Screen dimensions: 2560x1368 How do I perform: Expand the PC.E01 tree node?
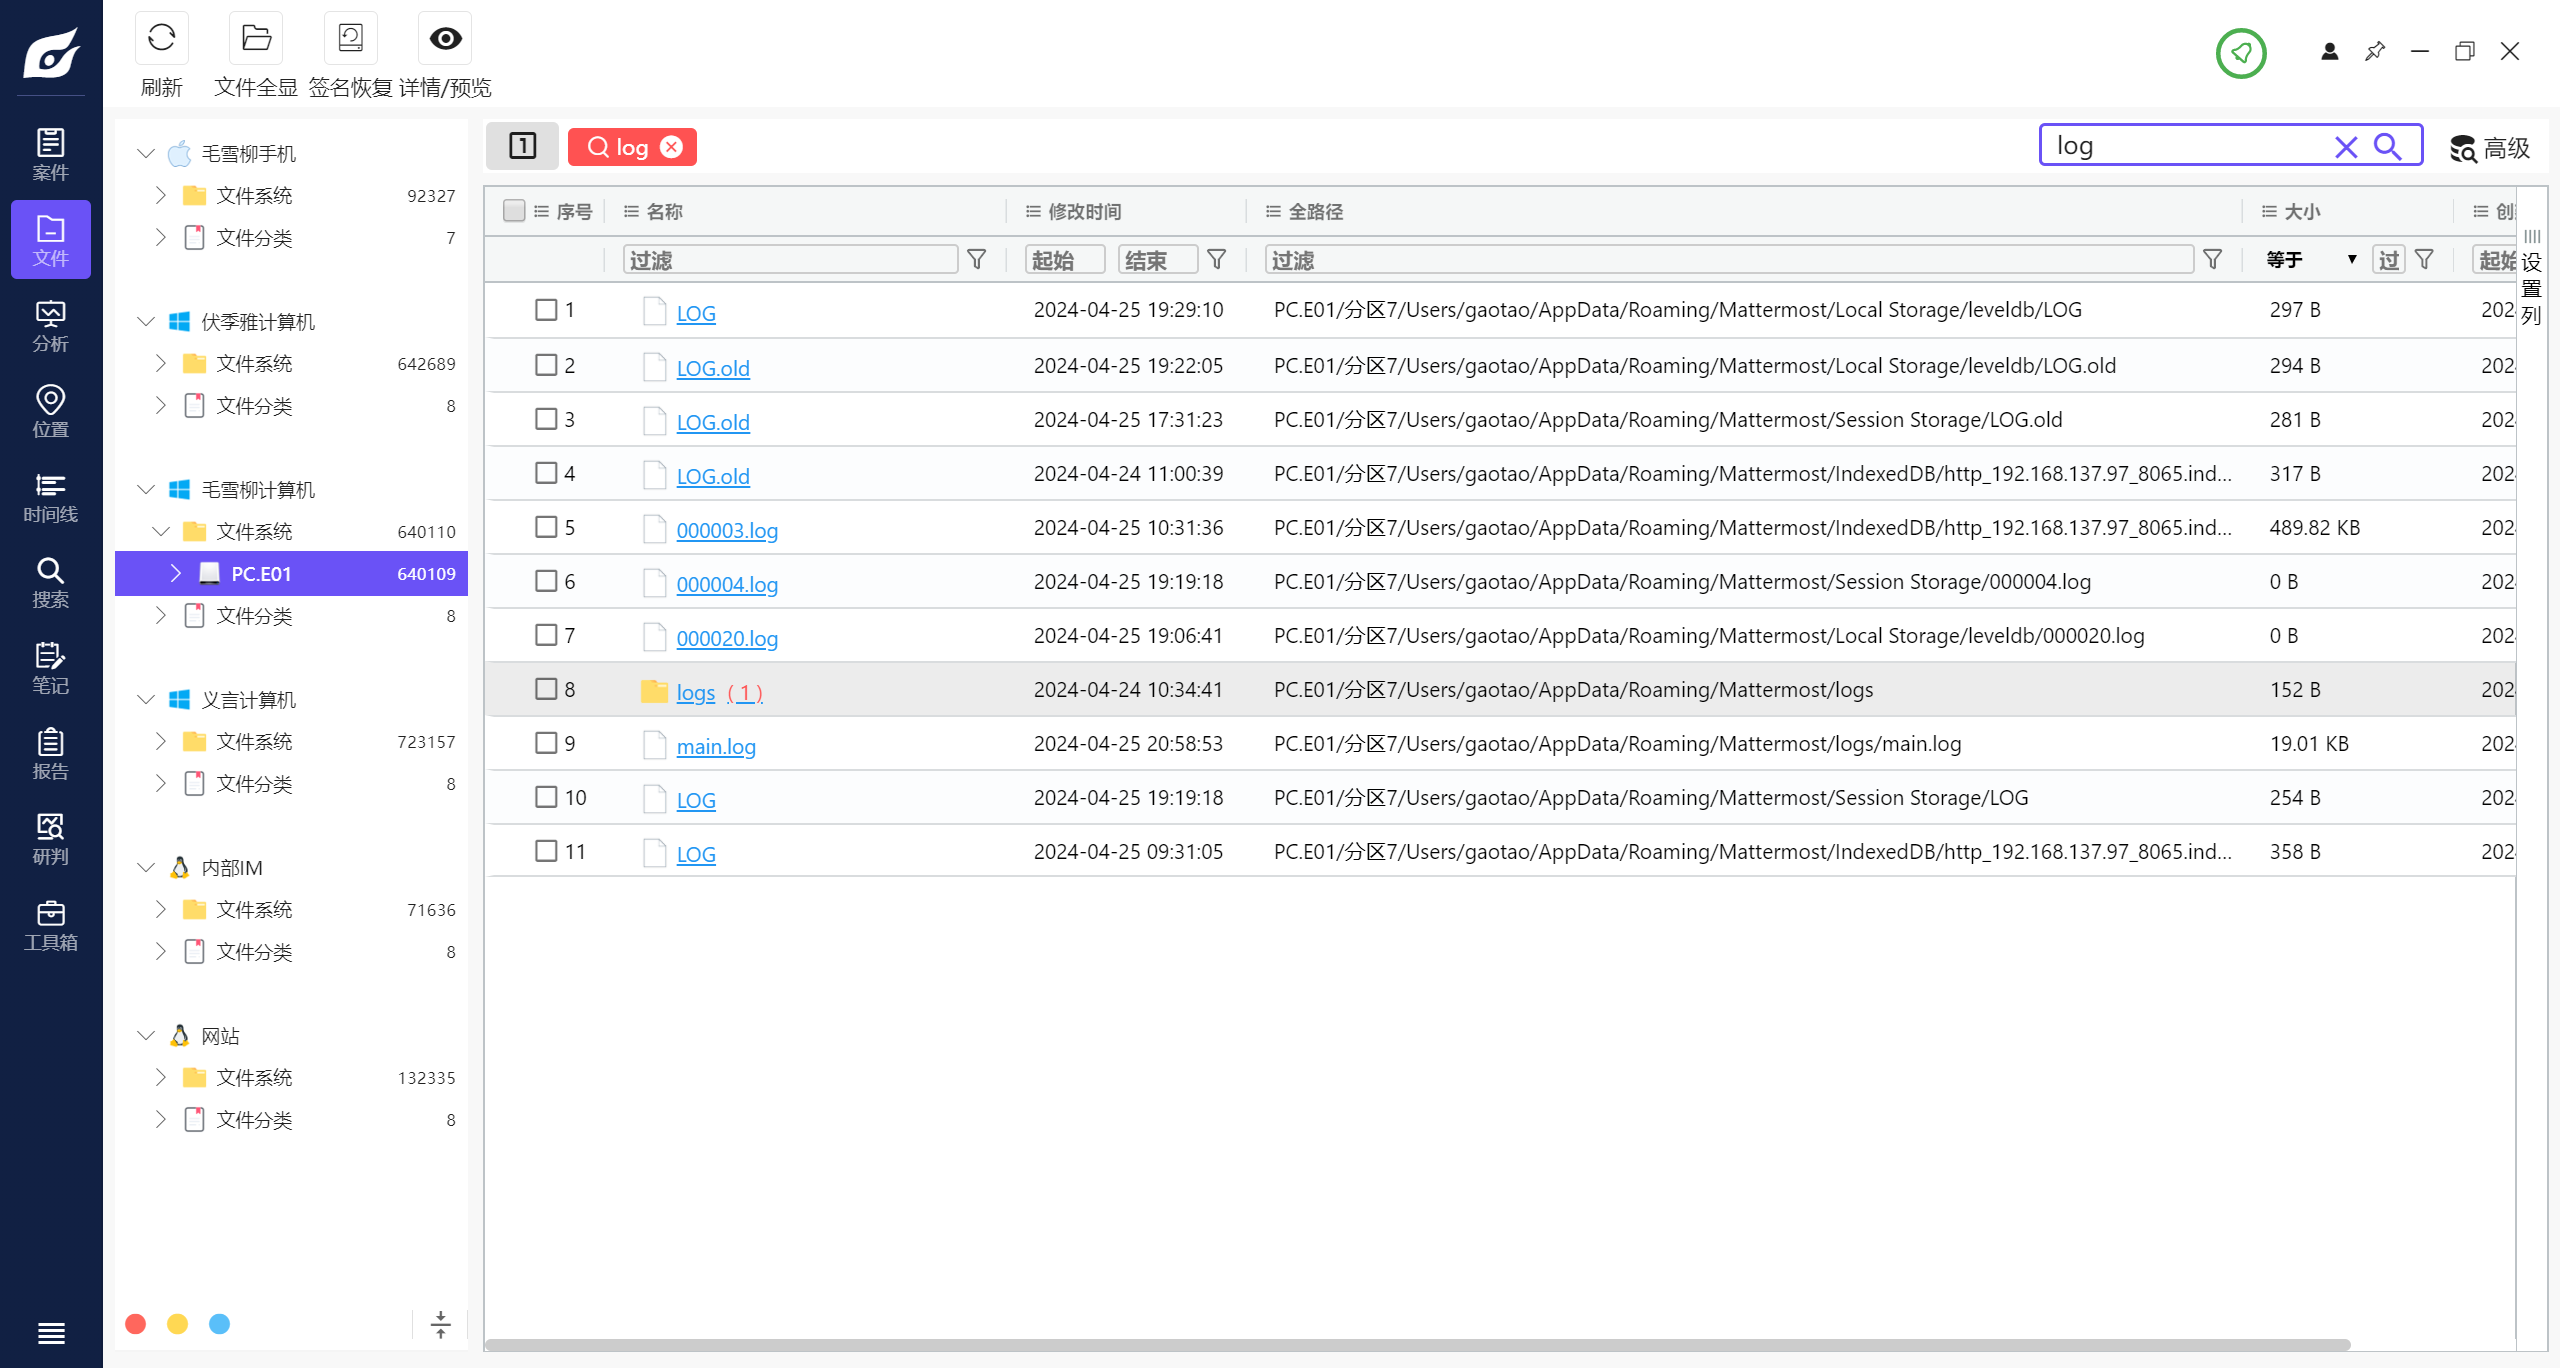pyautogui.click(x=176, y=573)
